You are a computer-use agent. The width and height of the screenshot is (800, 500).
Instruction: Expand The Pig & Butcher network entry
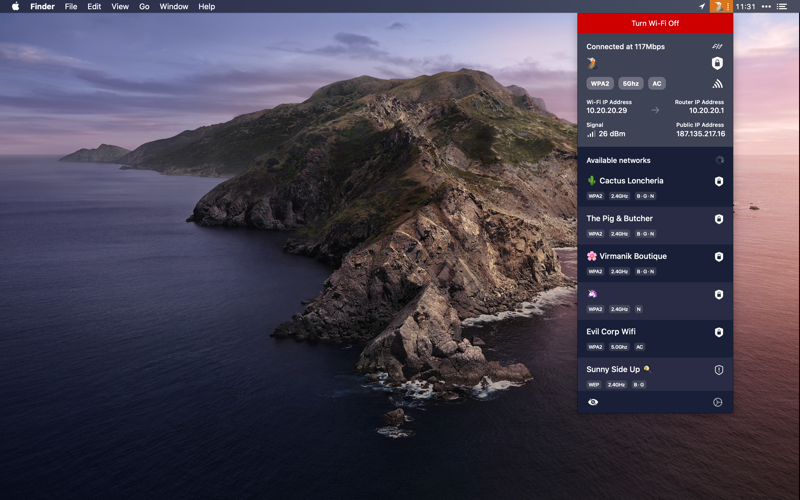[x=655, y=226]
